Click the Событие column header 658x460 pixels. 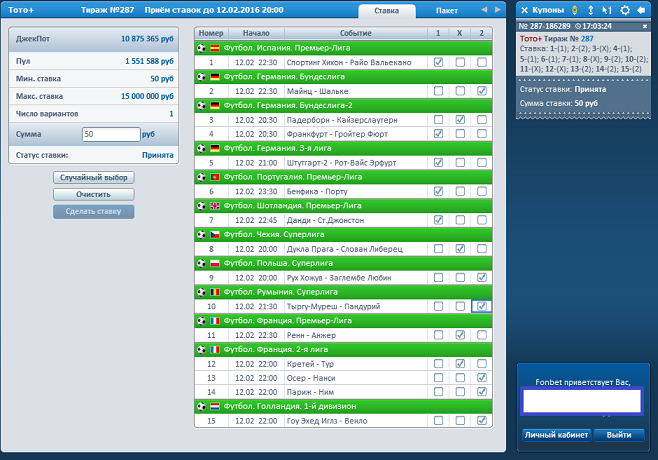click(355, 33)
